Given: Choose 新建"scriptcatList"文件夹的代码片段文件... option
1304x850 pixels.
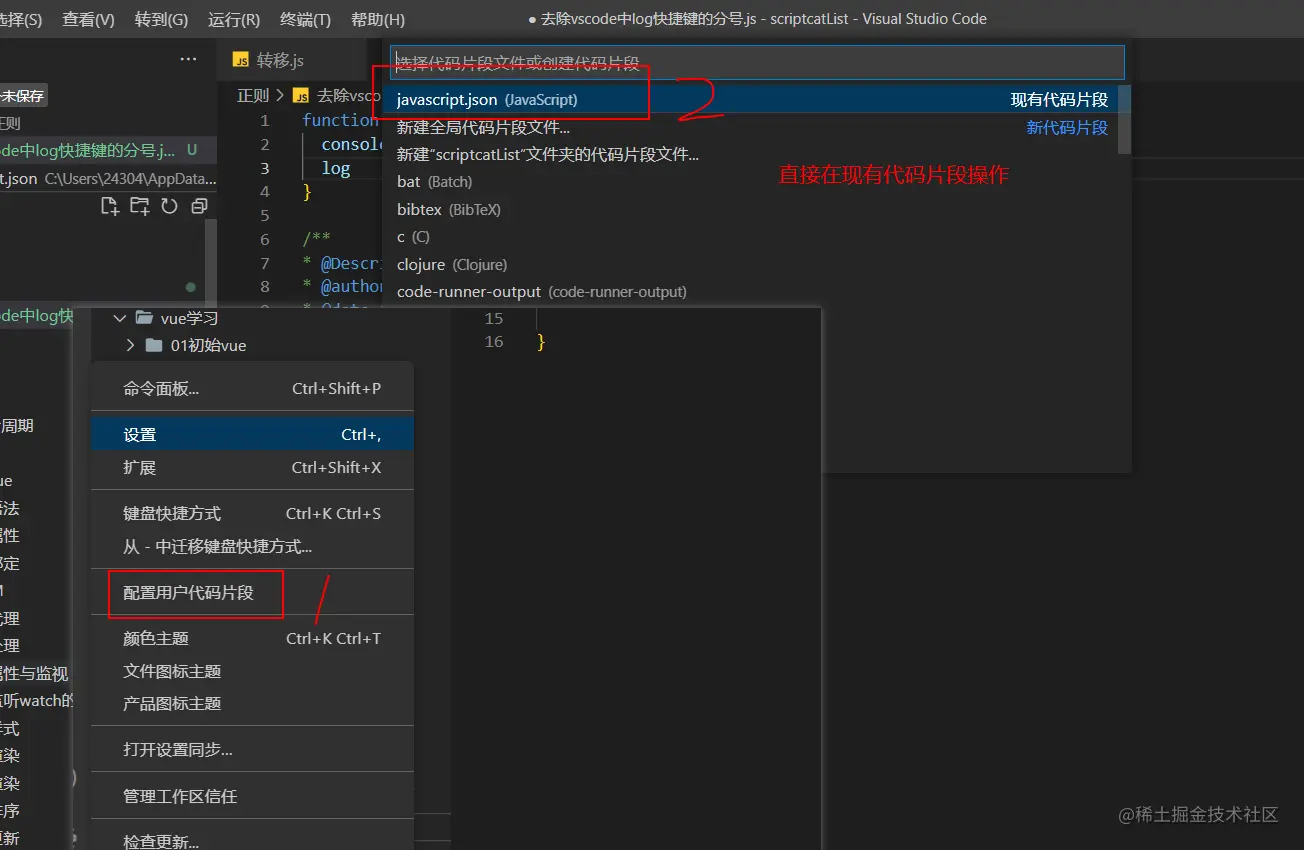Looking at the screenshot, I should pos(749,154).
